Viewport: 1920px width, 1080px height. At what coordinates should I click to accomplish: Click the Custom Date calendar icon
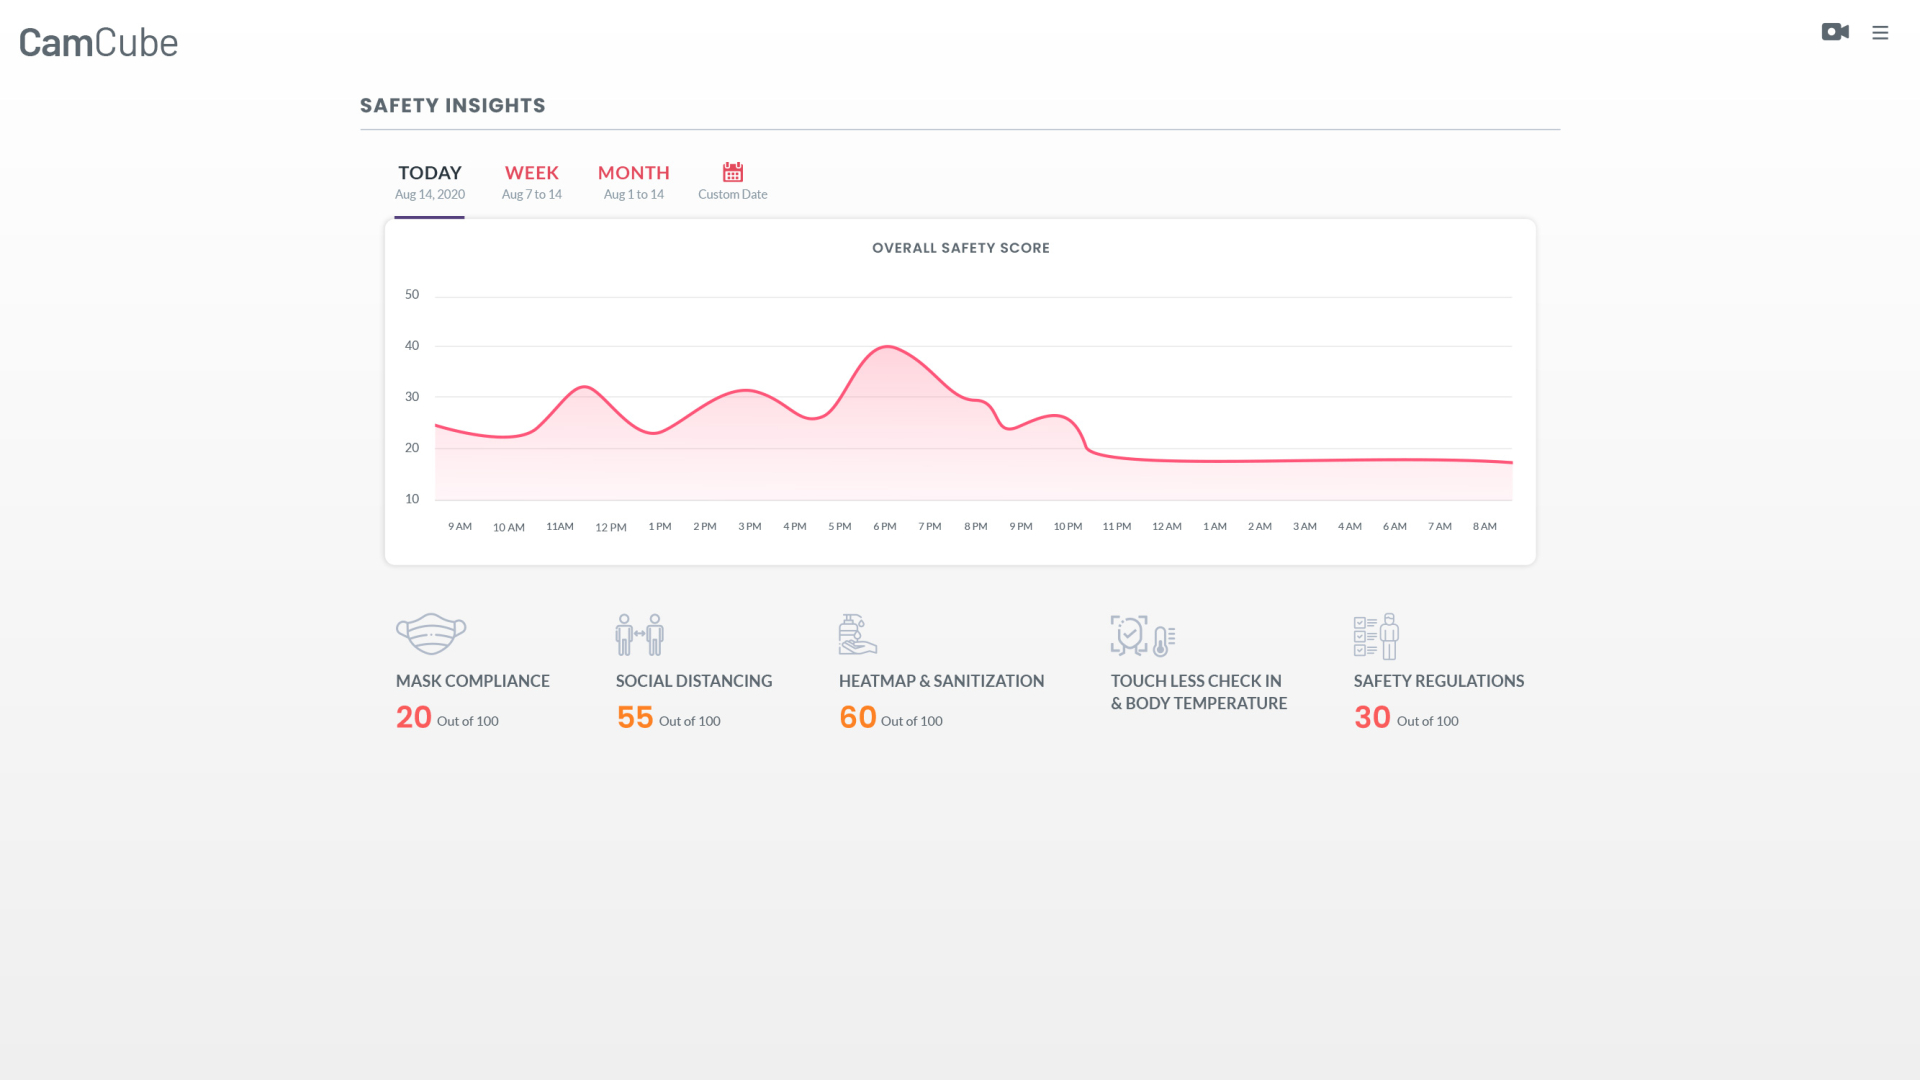pos(733,172)
